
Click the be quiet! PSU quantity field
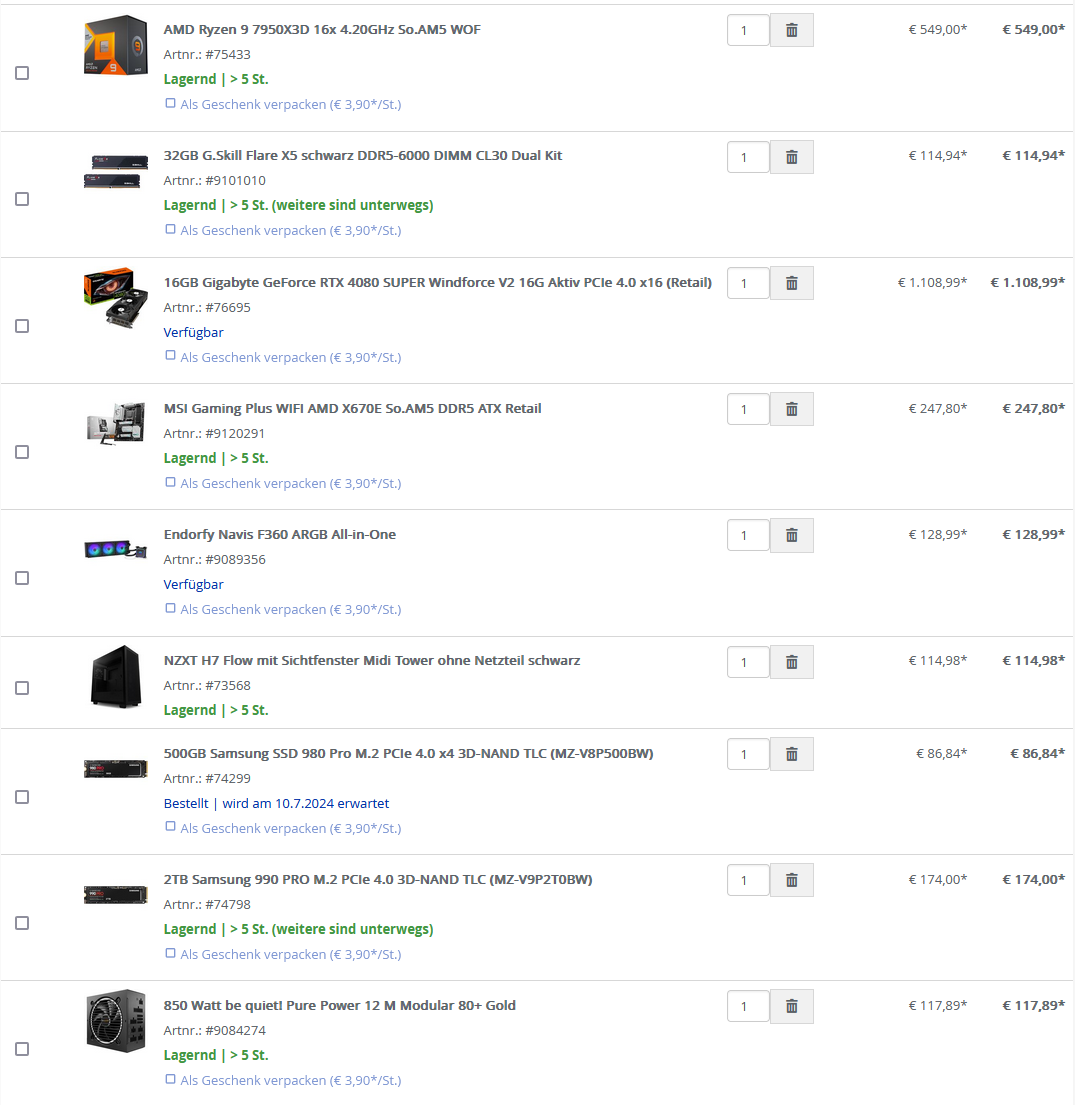748,1006
